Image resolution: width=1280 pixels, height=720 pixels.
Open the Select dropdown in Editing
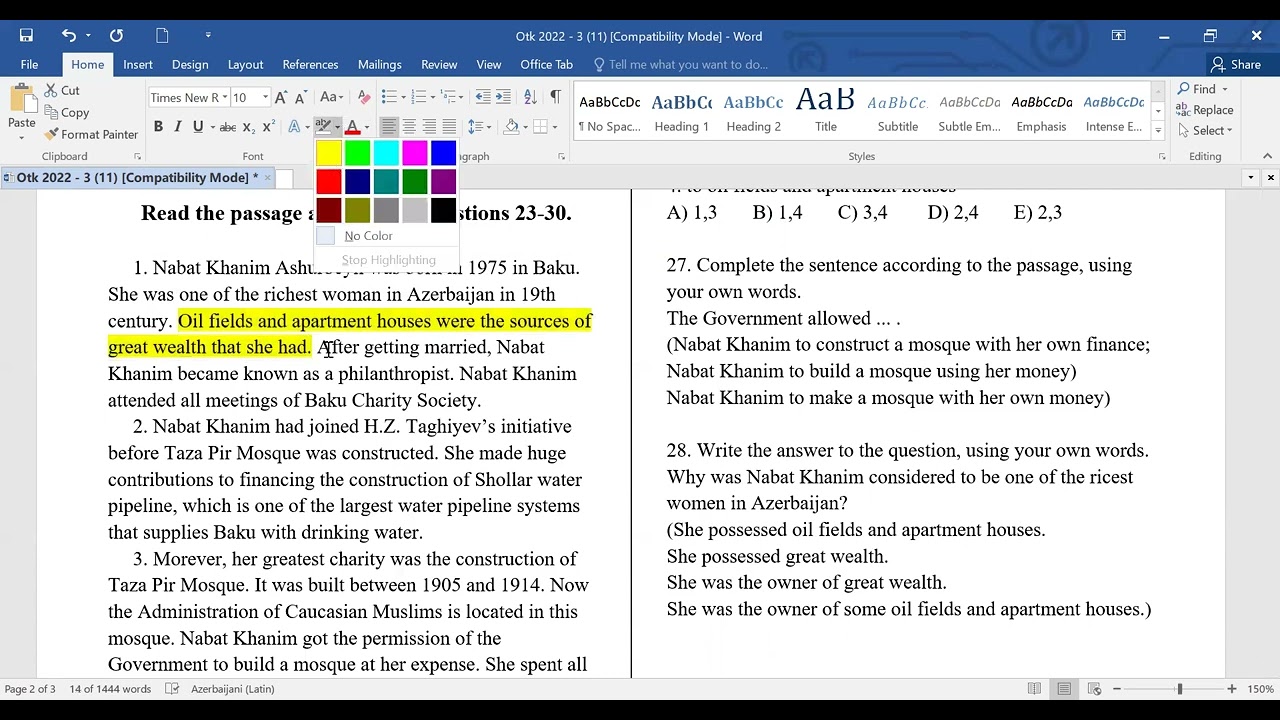1204,131
